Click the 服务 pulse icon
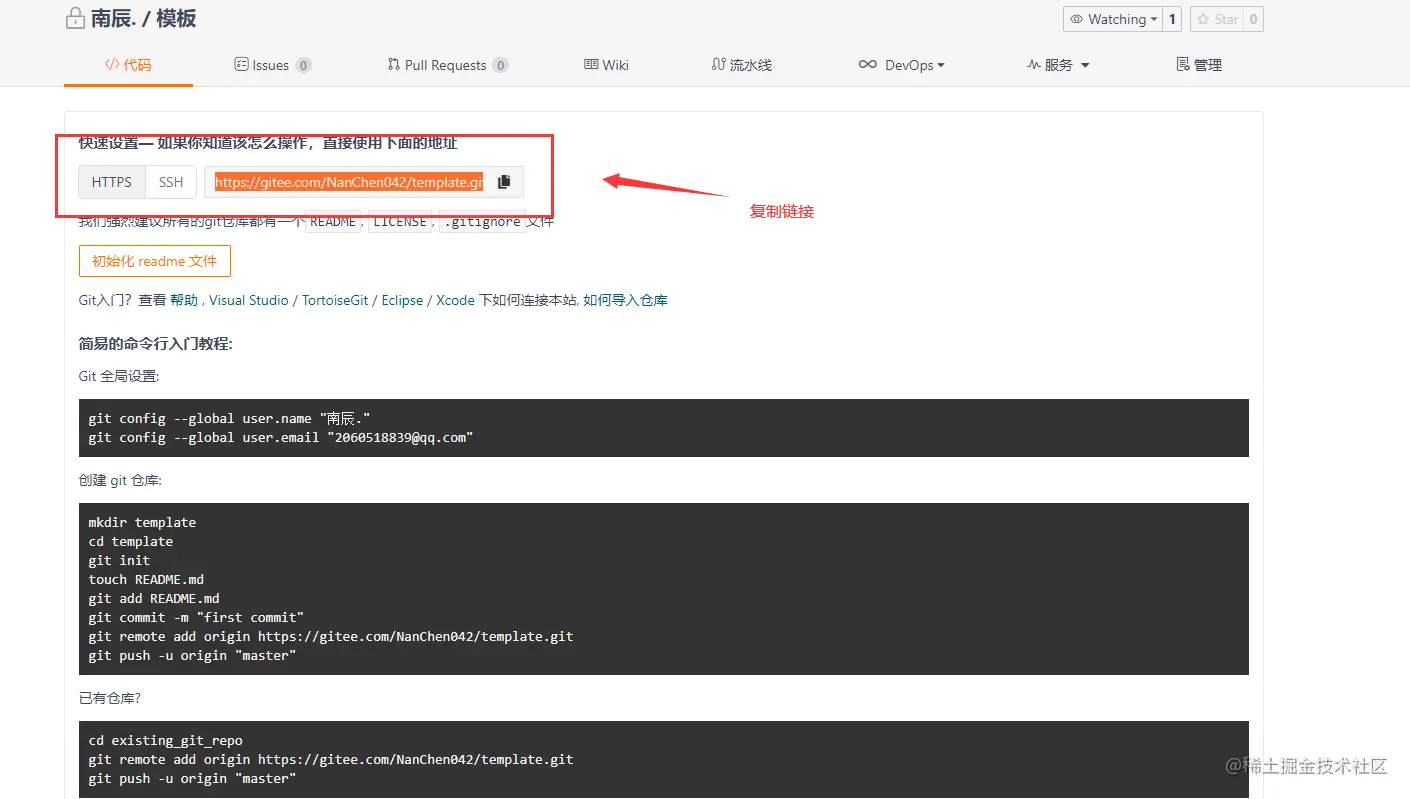This screenshot has height=799, width=1410. tap(1034, 65)
